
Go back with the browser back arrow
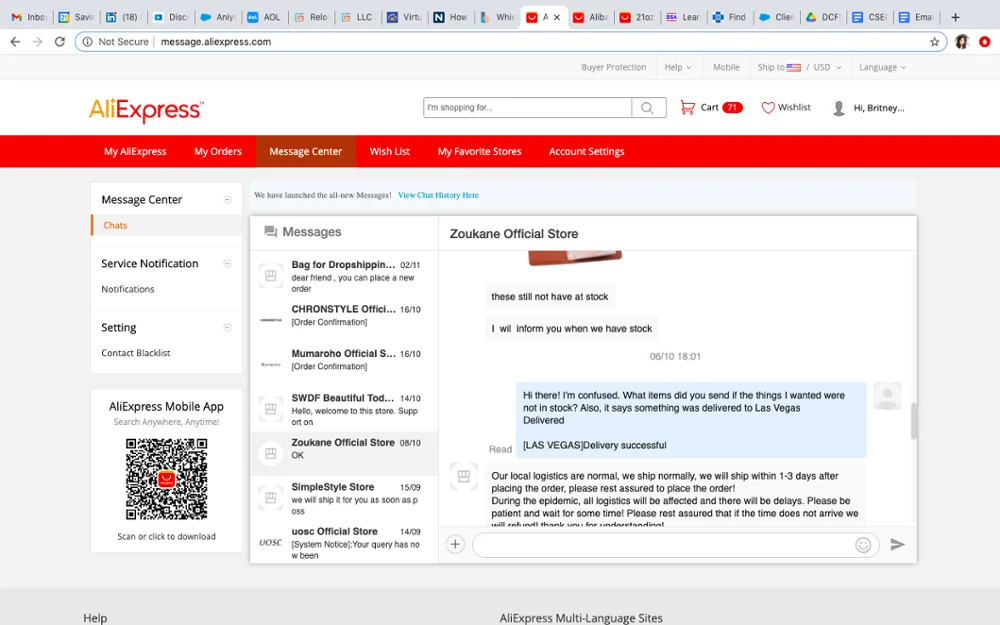click(15, 41)
